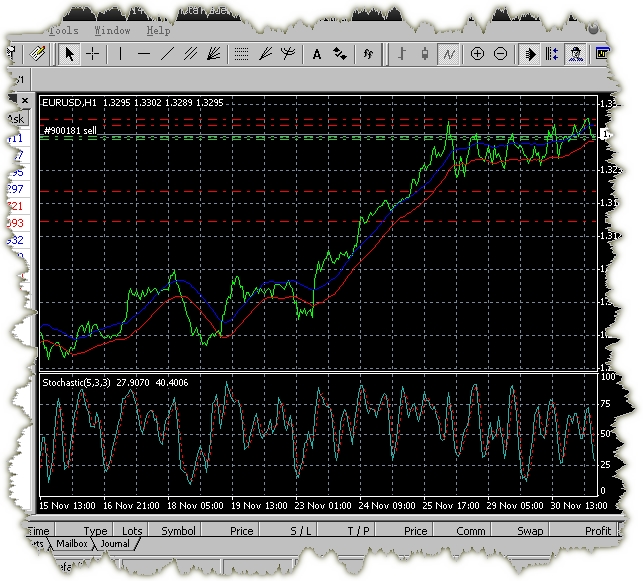Select the equidistant channel tool

(190, 54)
